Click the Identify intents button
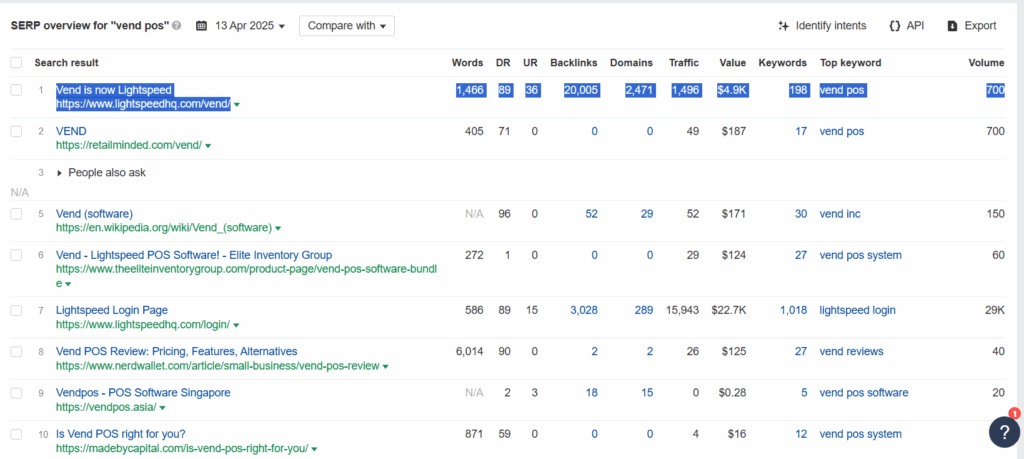Viewport: 1024px width, 459px height. [822, 26]
